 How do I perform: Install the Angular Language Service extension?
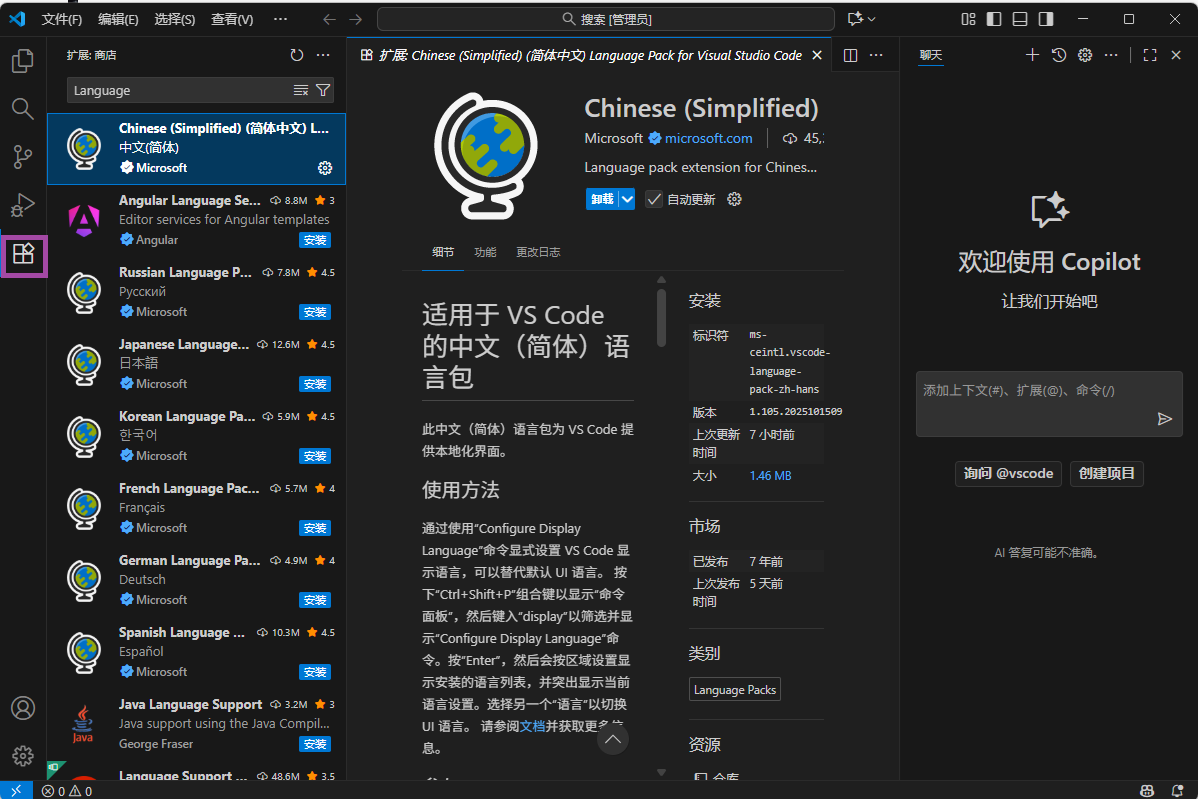[x=315, y=241]
